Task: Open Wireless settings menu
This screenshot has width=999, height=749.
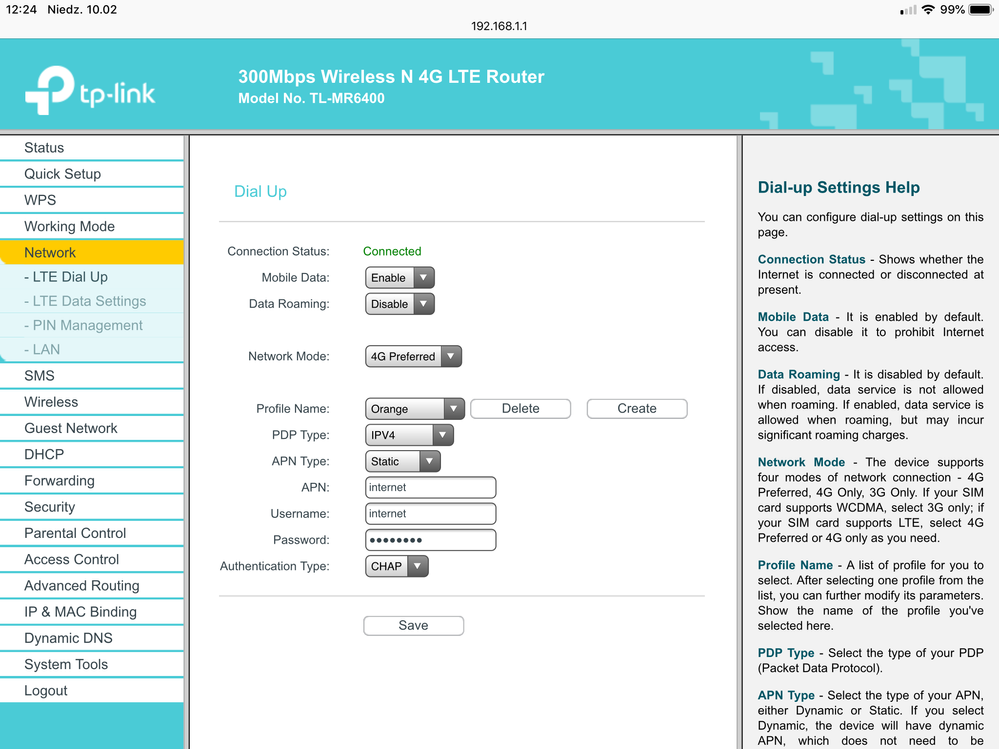Action: coord(92,402)
